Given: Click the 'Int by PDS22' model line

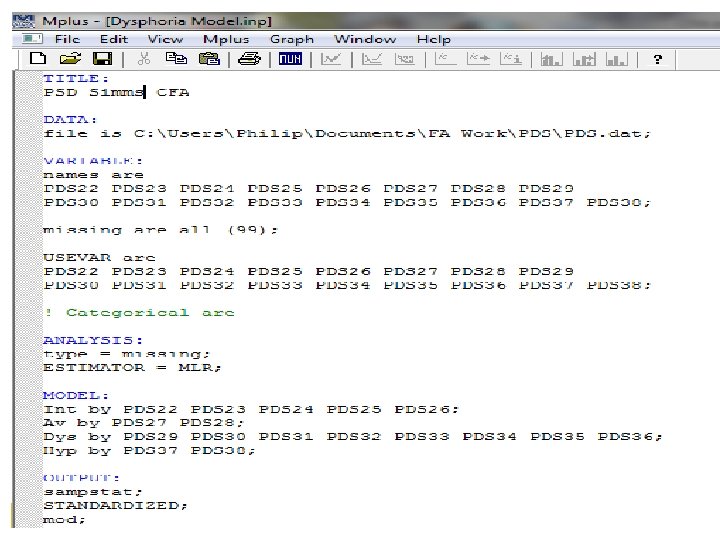Looking at the screenshot, I should pos(251,409).
